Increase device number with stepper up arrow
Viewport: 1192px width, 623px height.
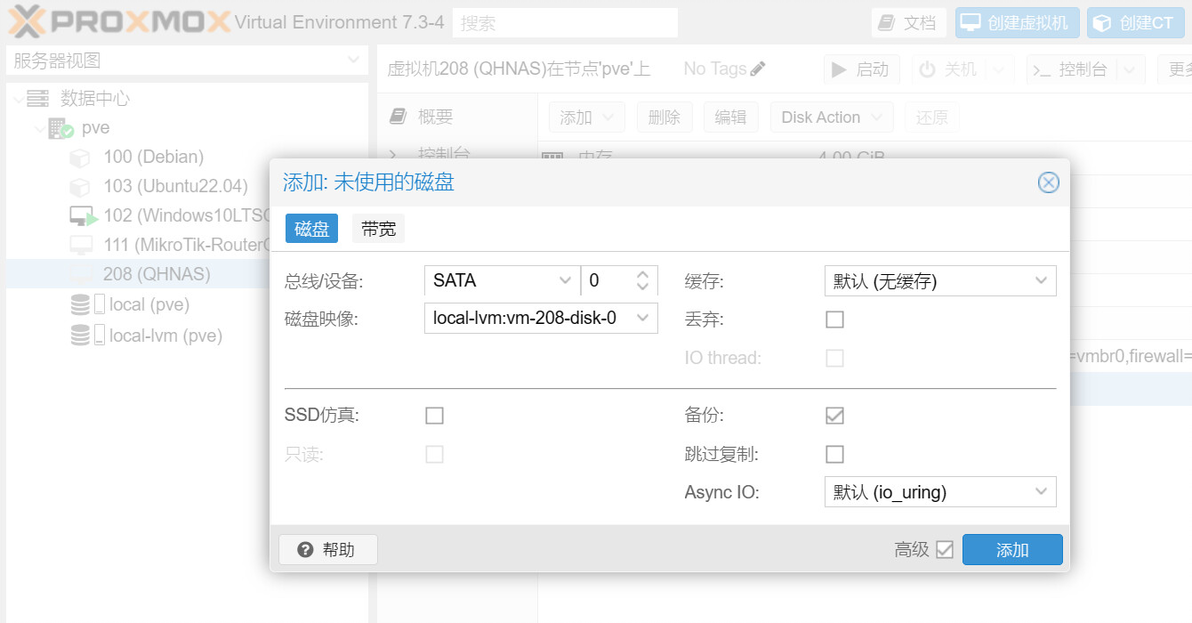pos(642,274)
